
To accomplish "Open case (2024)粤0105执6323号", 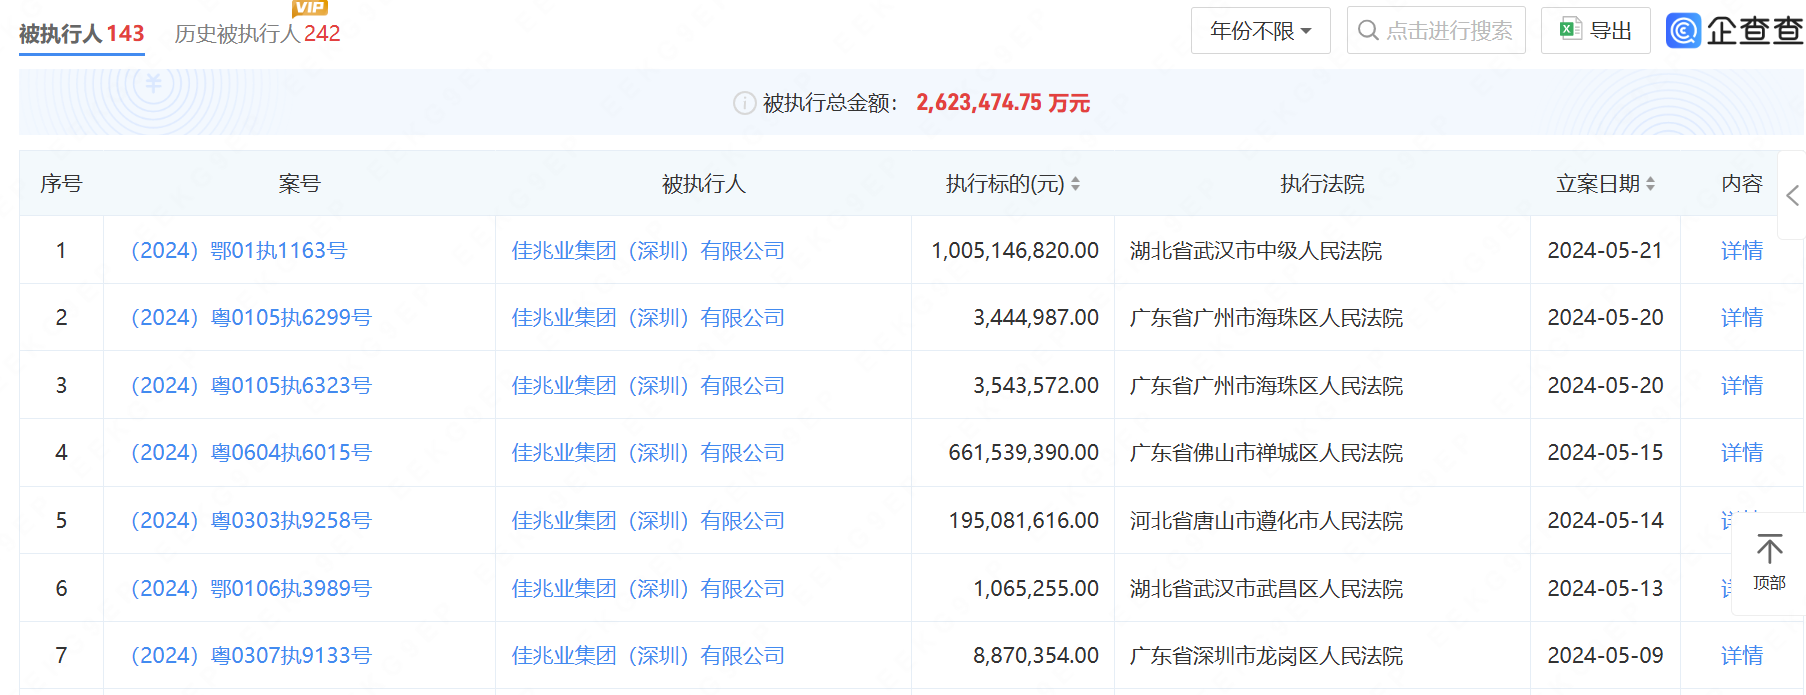I will coord(251,385).
